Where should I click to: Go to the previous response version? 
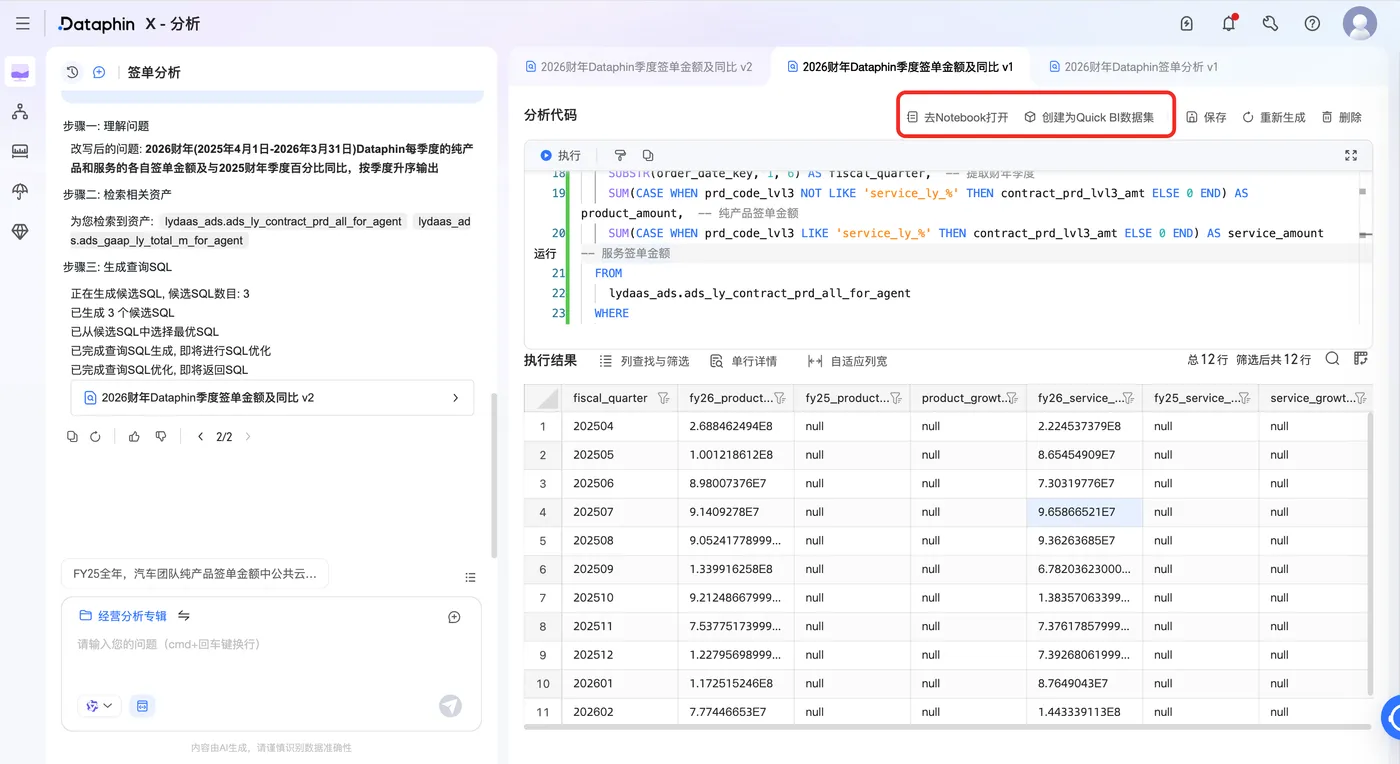click(200, 437)
